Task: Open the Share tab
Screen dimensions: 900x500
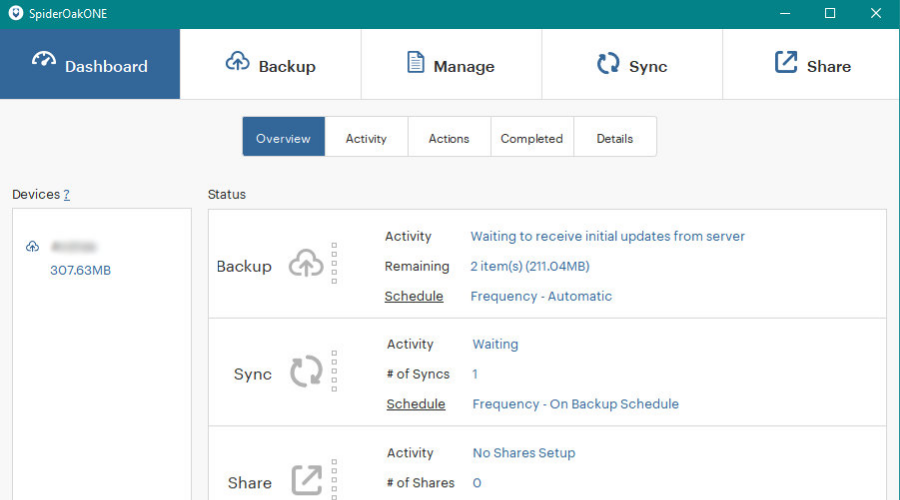Action: click(811, 64)
